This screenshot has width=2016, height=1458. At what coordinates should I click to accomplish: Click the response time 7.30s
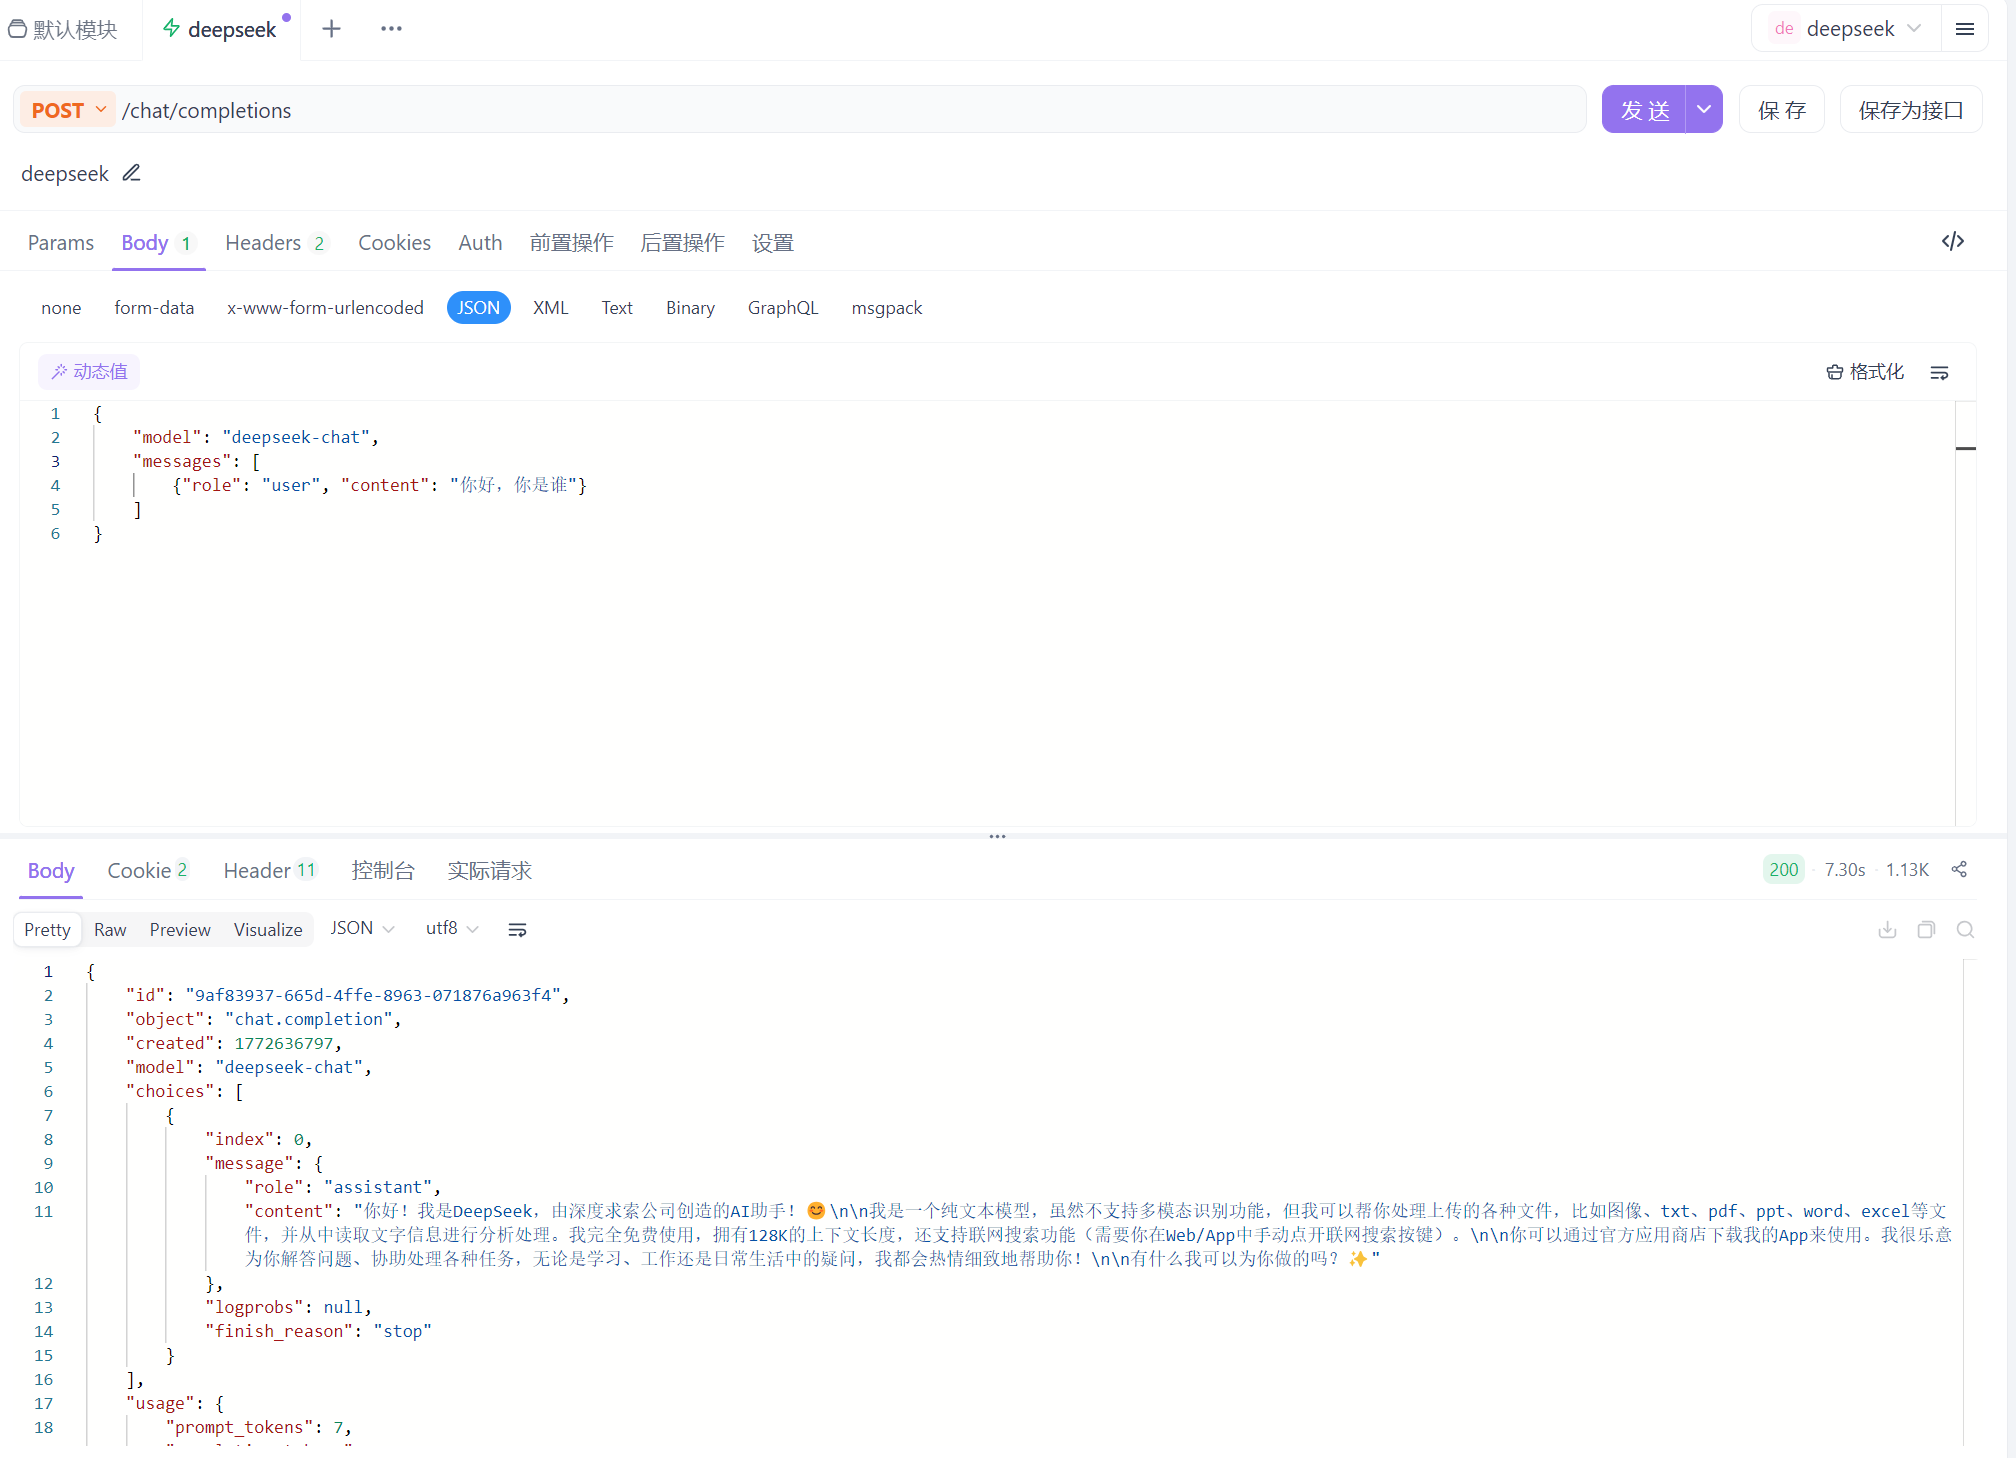1844,870
